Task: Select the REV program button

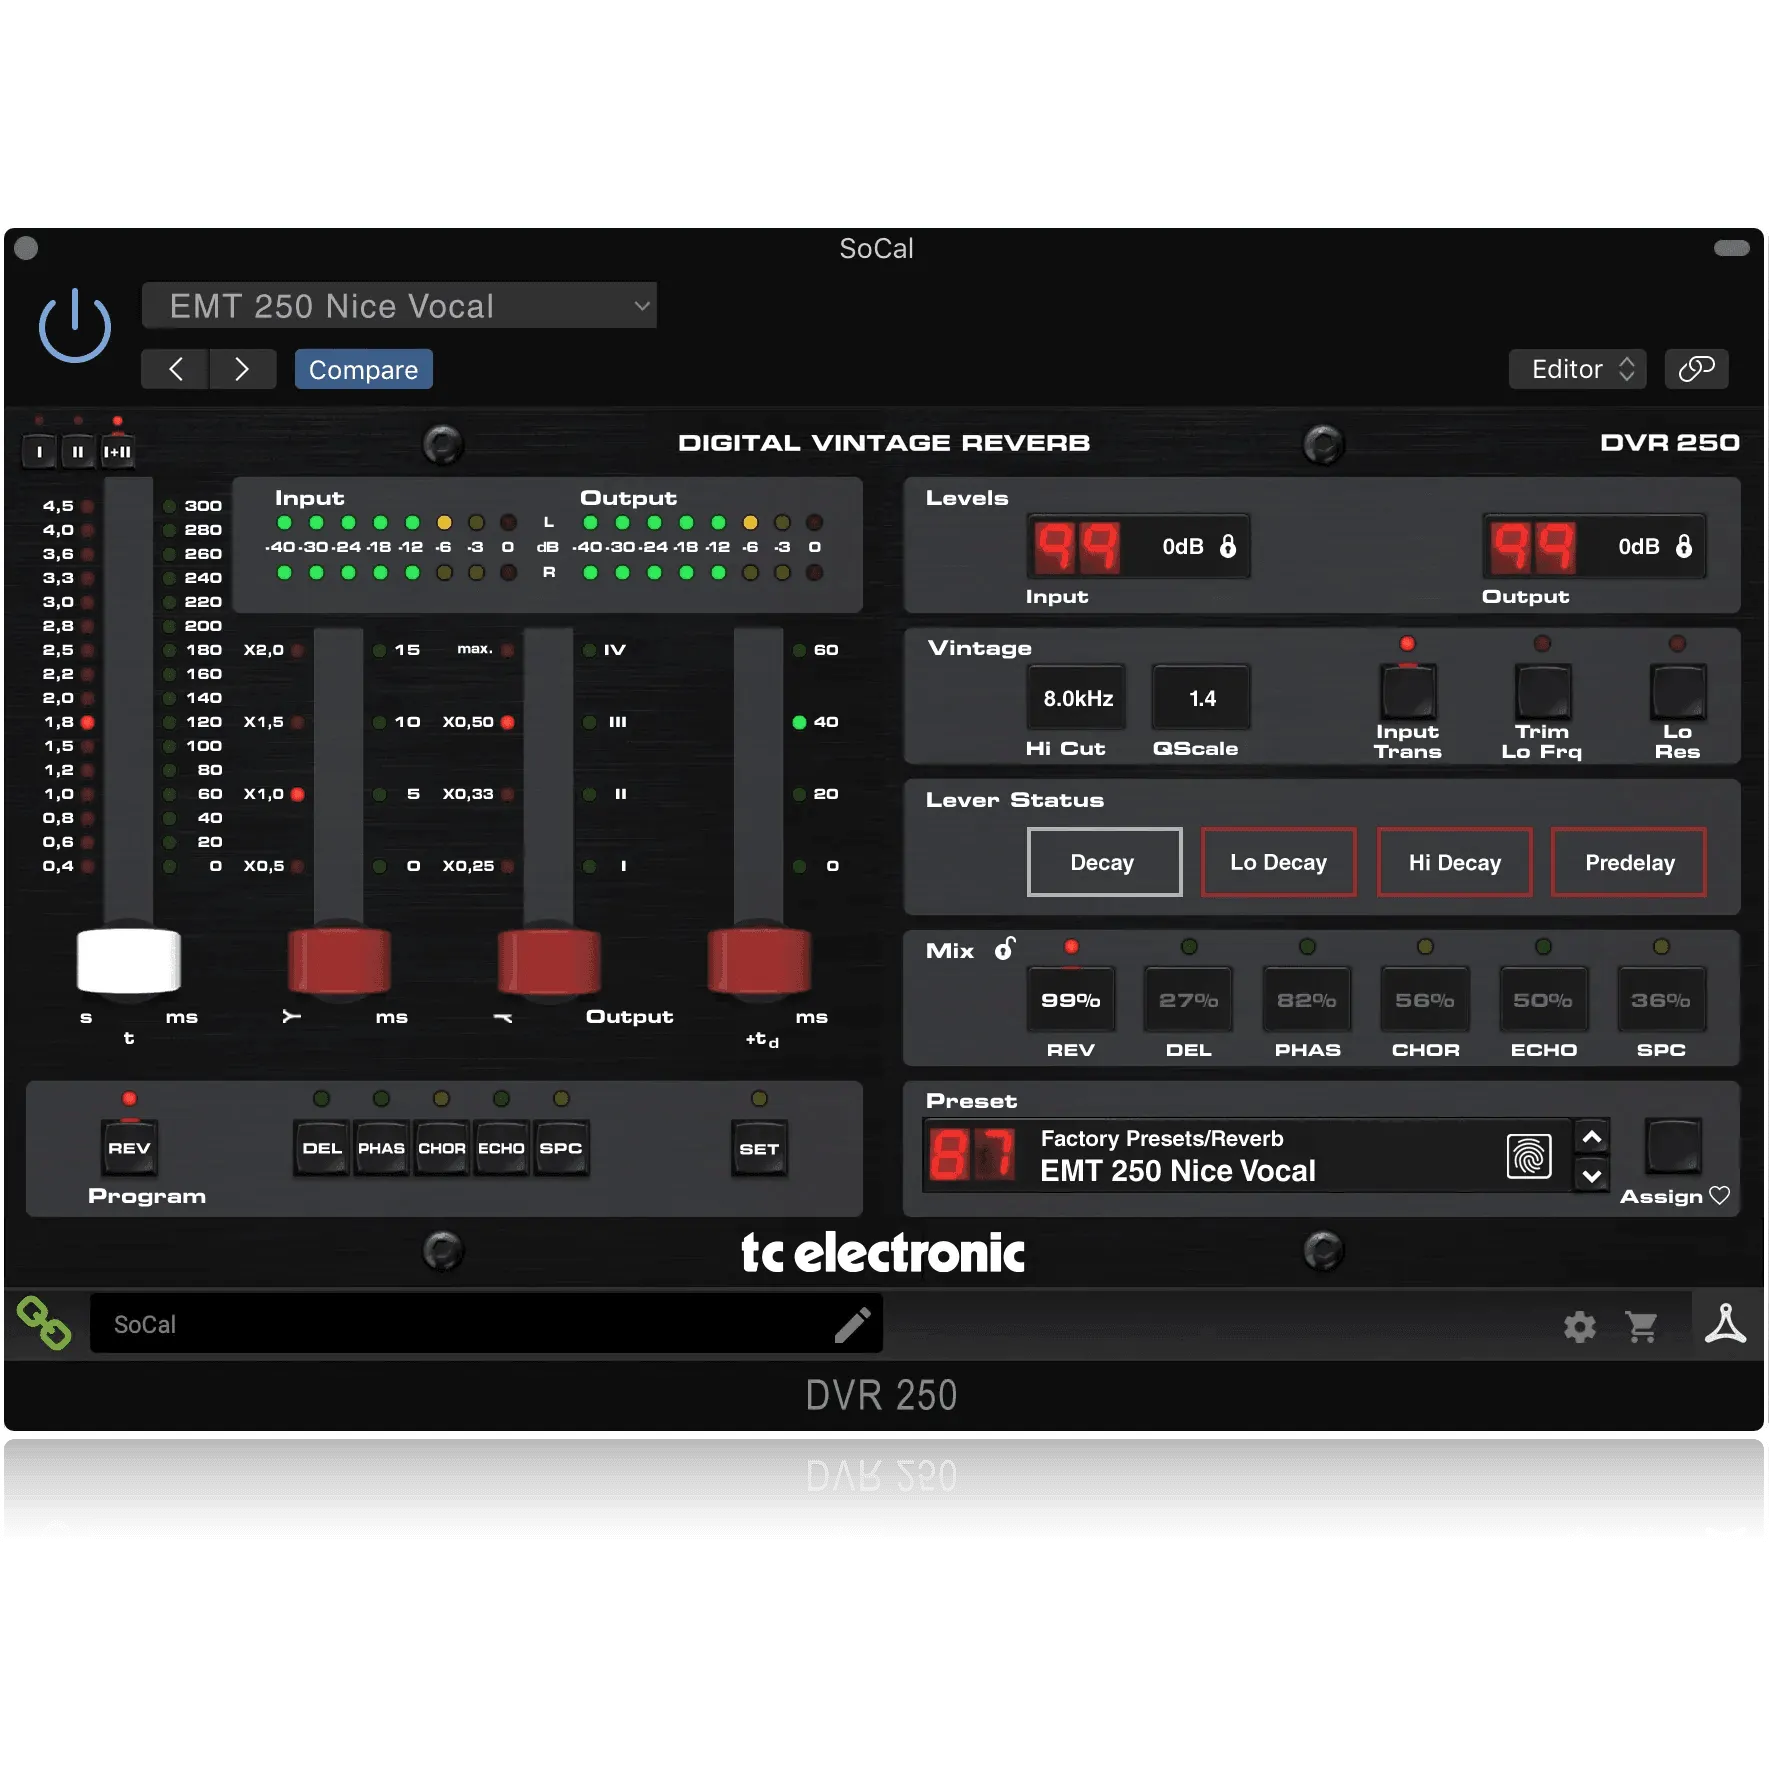Action: click(129, 1148)
